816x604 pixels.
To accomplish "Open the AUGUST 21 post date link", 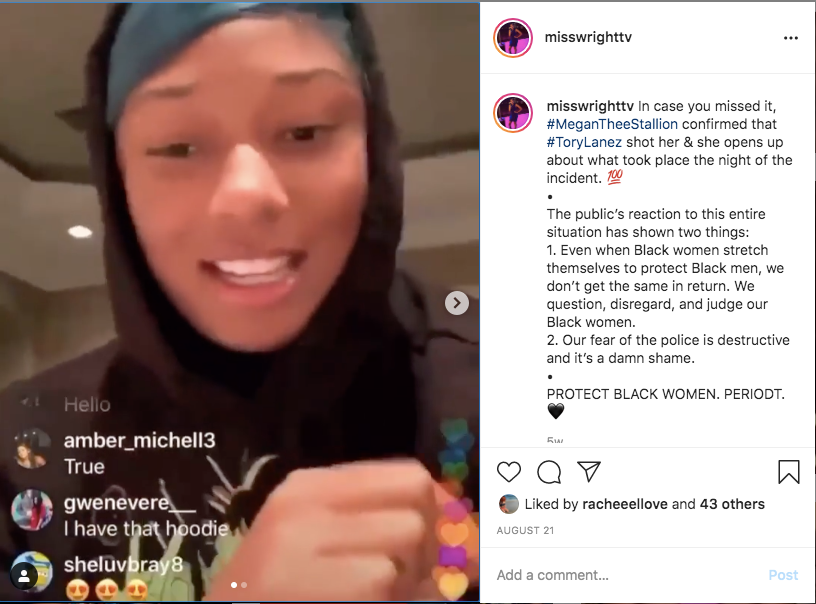I will coord(525,531).
